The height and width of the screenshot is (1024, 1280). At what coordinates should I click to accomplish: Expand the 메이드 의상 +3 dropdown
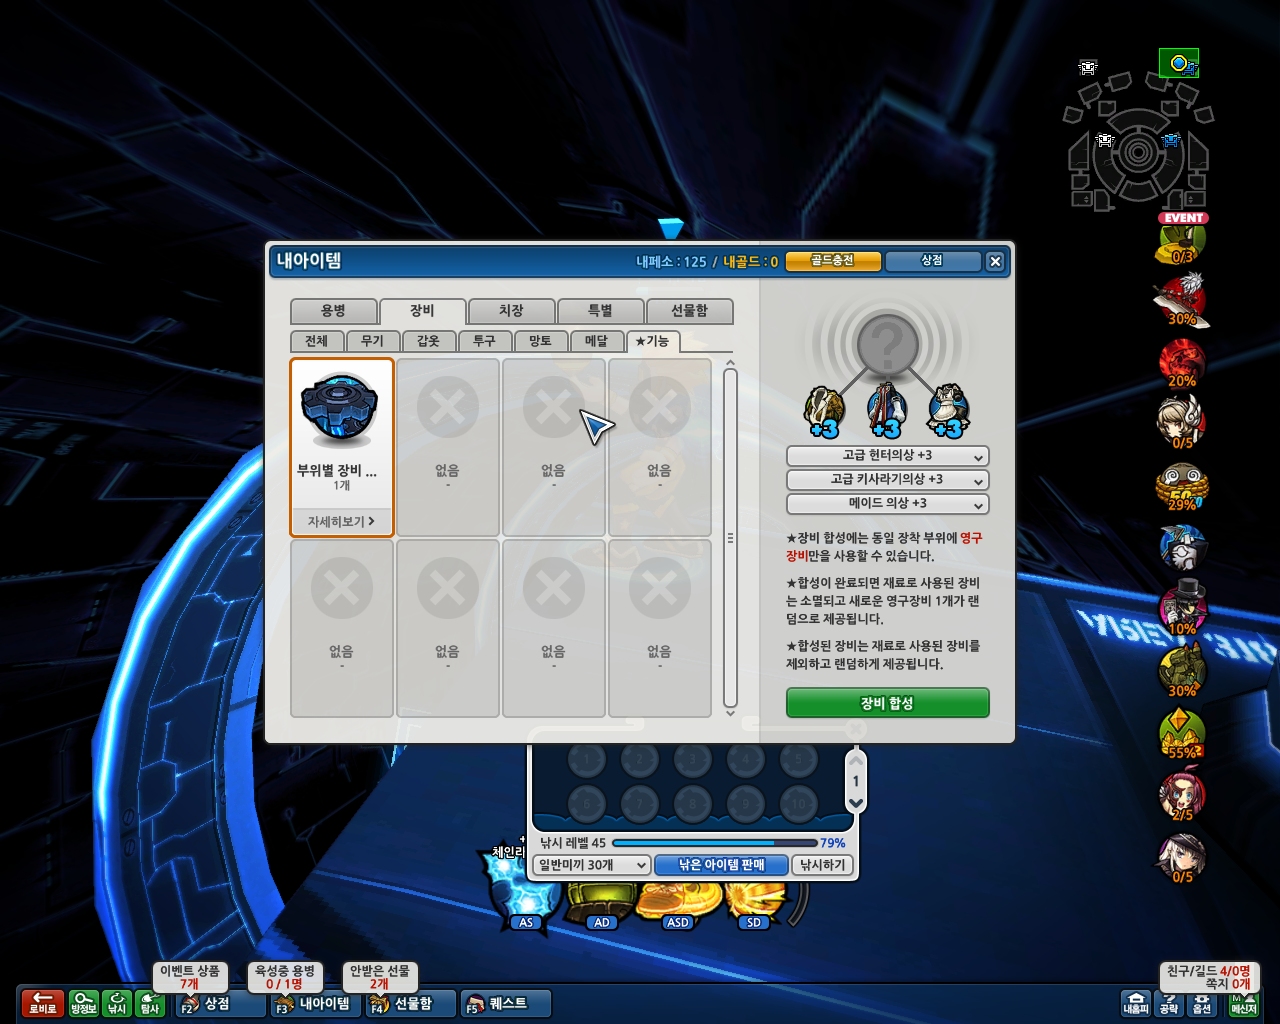tap(888, 504)
